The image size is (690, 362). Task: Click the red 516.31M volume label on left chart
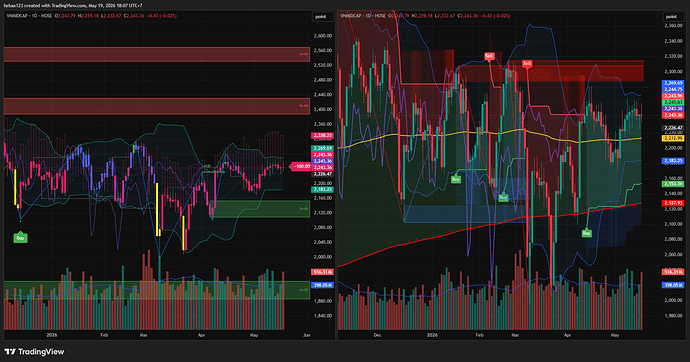coord(322,272)
